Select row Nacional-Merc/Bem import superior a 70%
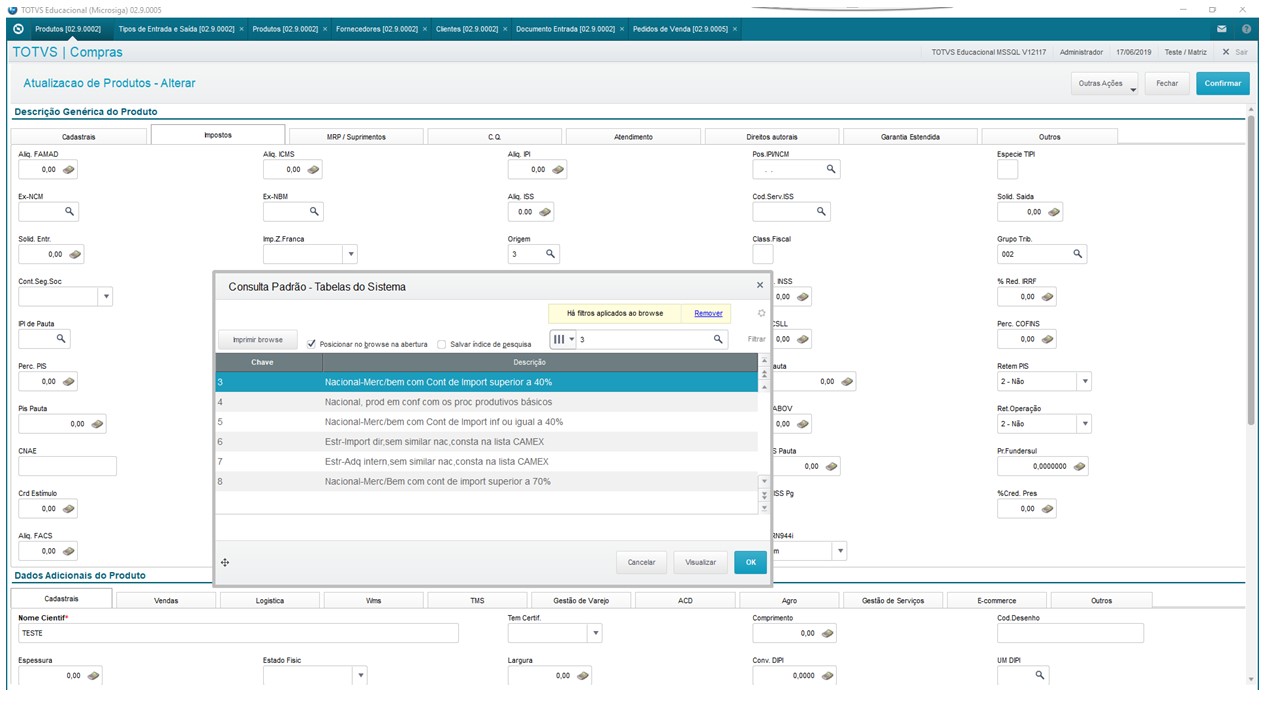This screenshot has width=1280, height=720. (487, 482)
